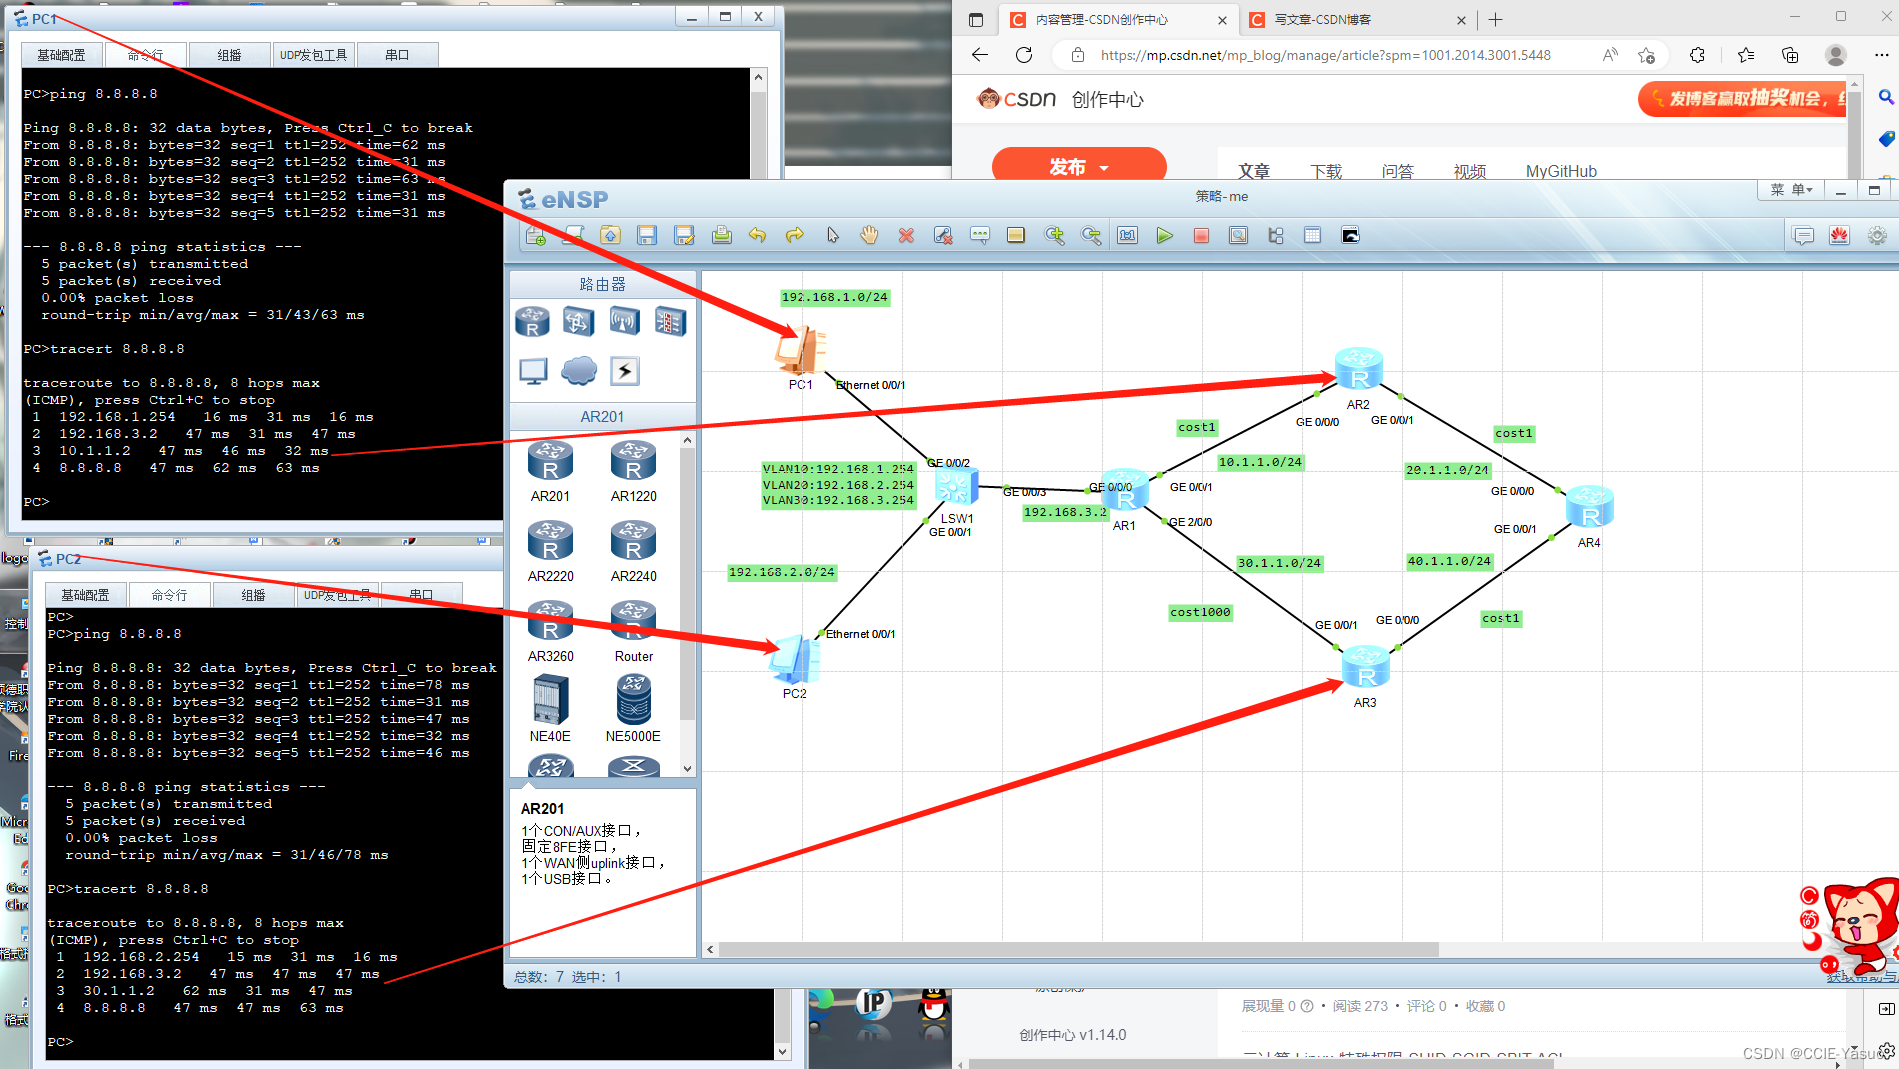Click the Save As icon in eNSP toolbar
Screen dimensions: 1899x1069
tap(684, 236)
